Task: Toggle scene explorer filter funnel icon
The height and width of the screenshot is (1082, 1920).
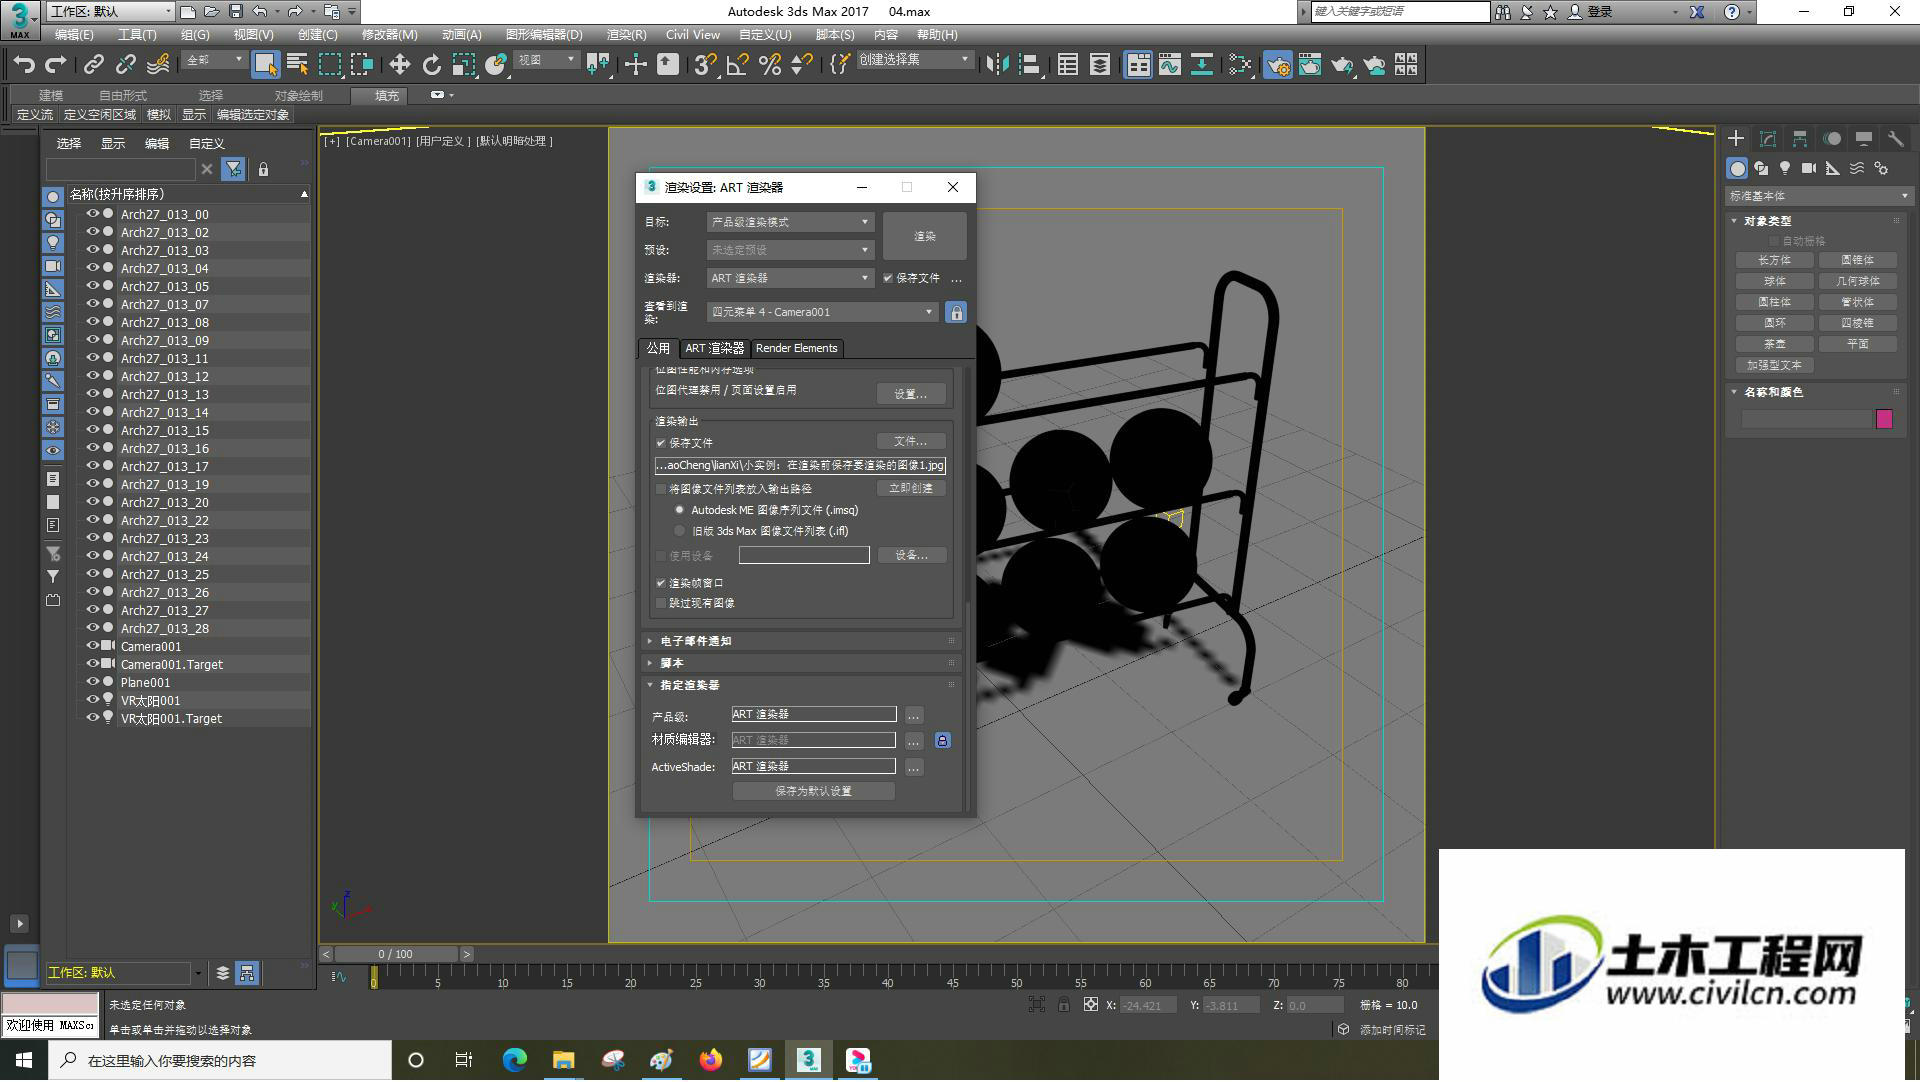Action: [233, 170]
